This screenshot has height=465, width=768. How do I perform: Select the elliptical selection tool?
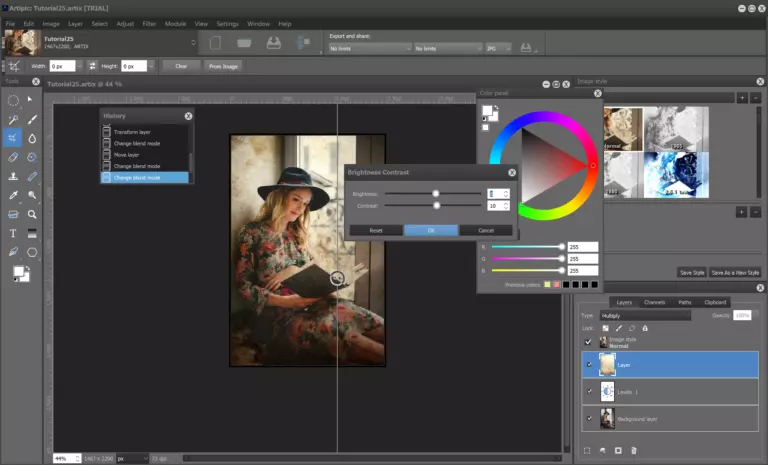(x=13, y=101)
